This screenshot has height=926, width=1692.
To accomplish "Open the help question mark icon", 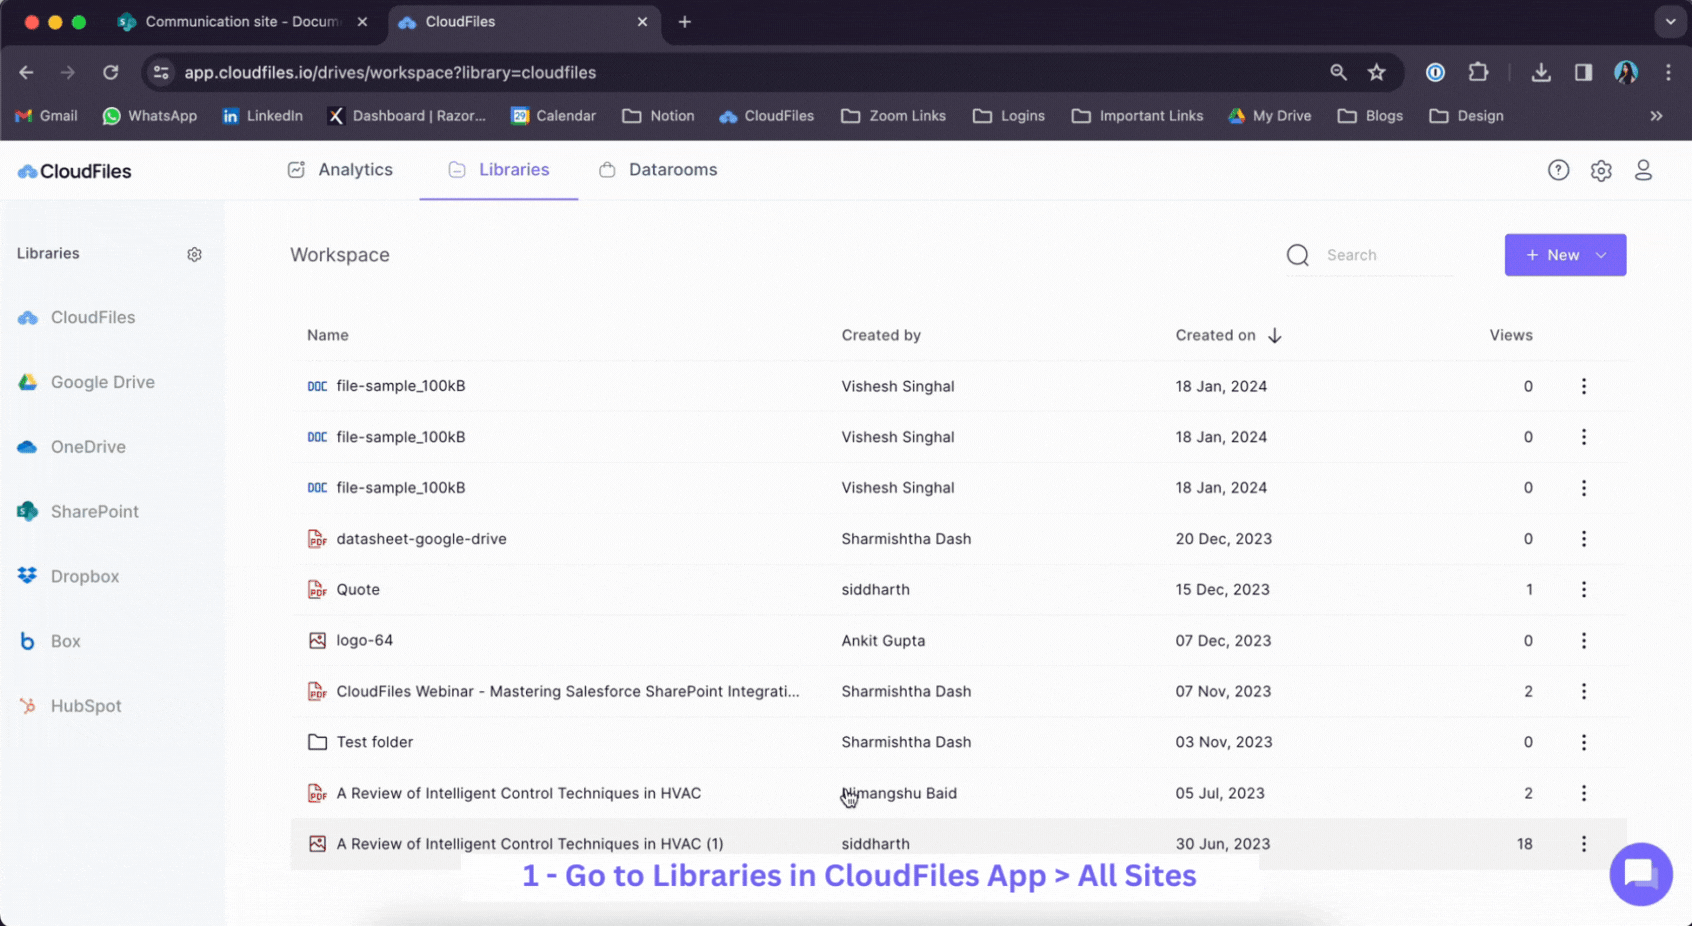I will pyautogui.click(x=1558, y=170).
